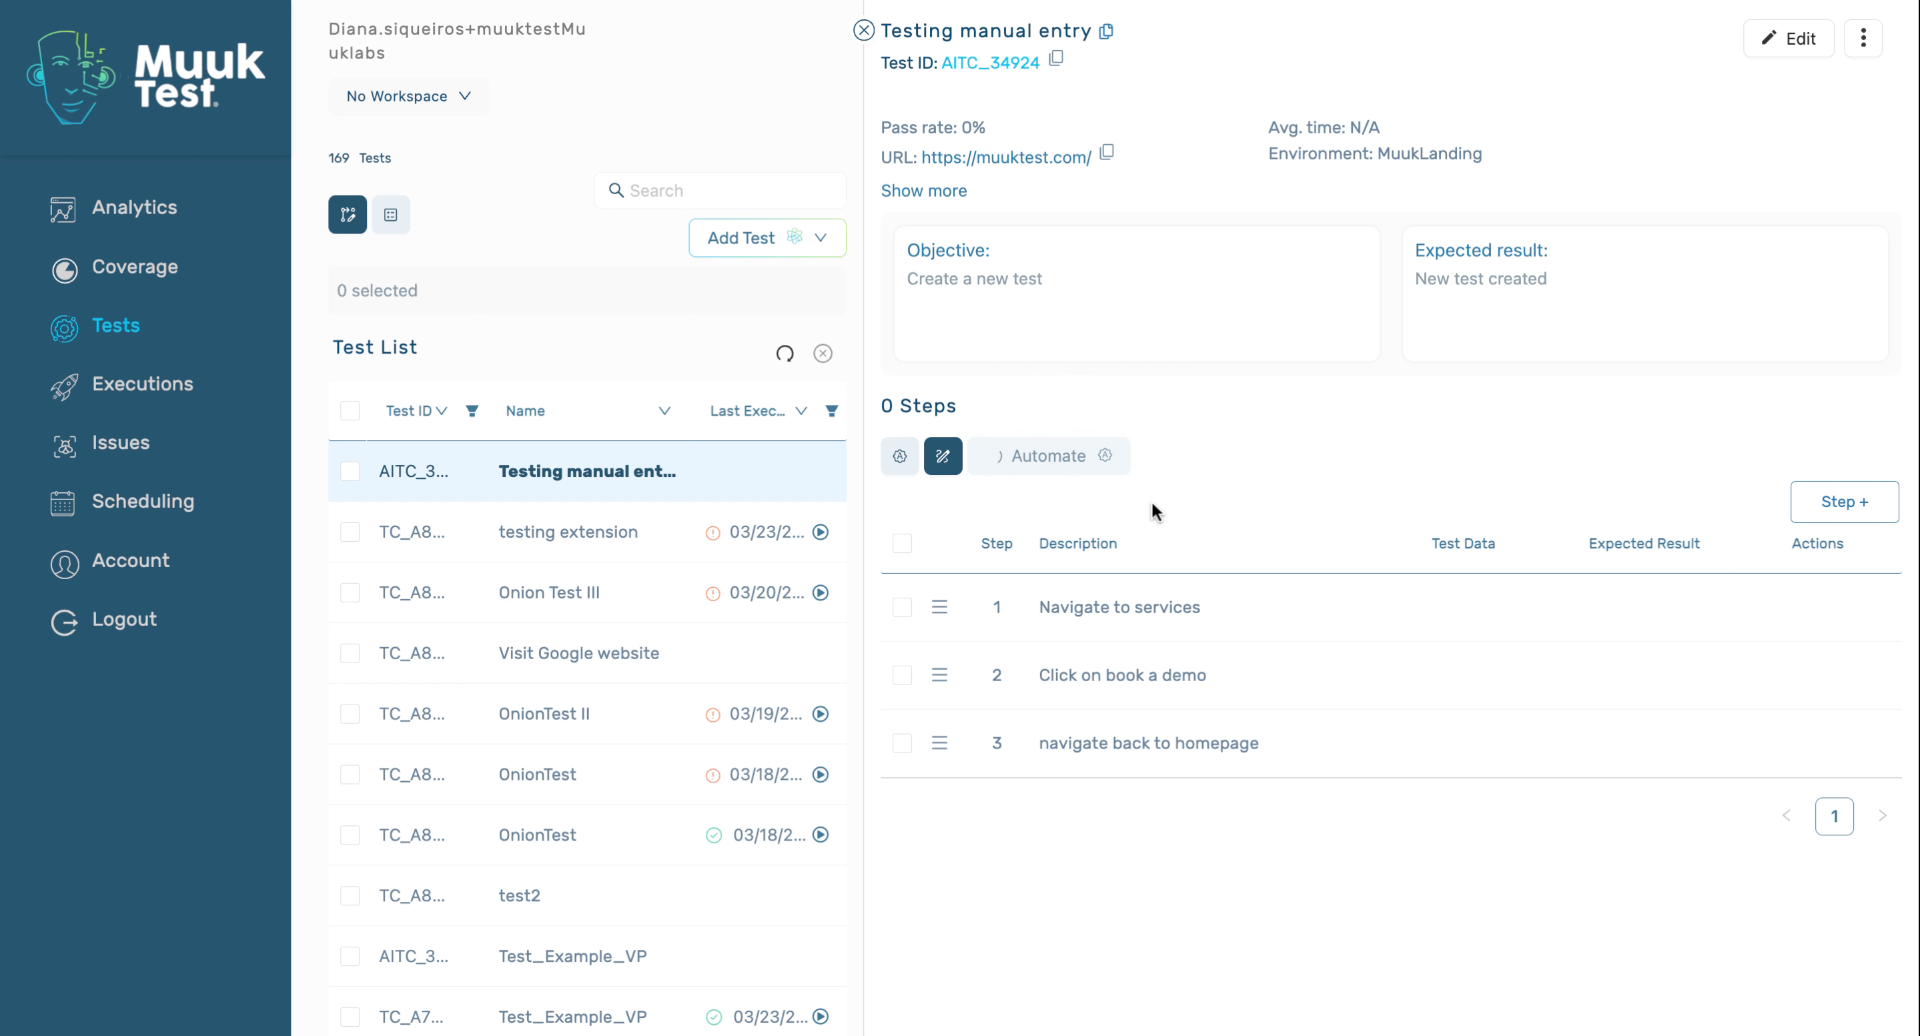Check the Click on book a demo checkbox
Viewport: 1920px width, 1036px height.
[902, 676]
